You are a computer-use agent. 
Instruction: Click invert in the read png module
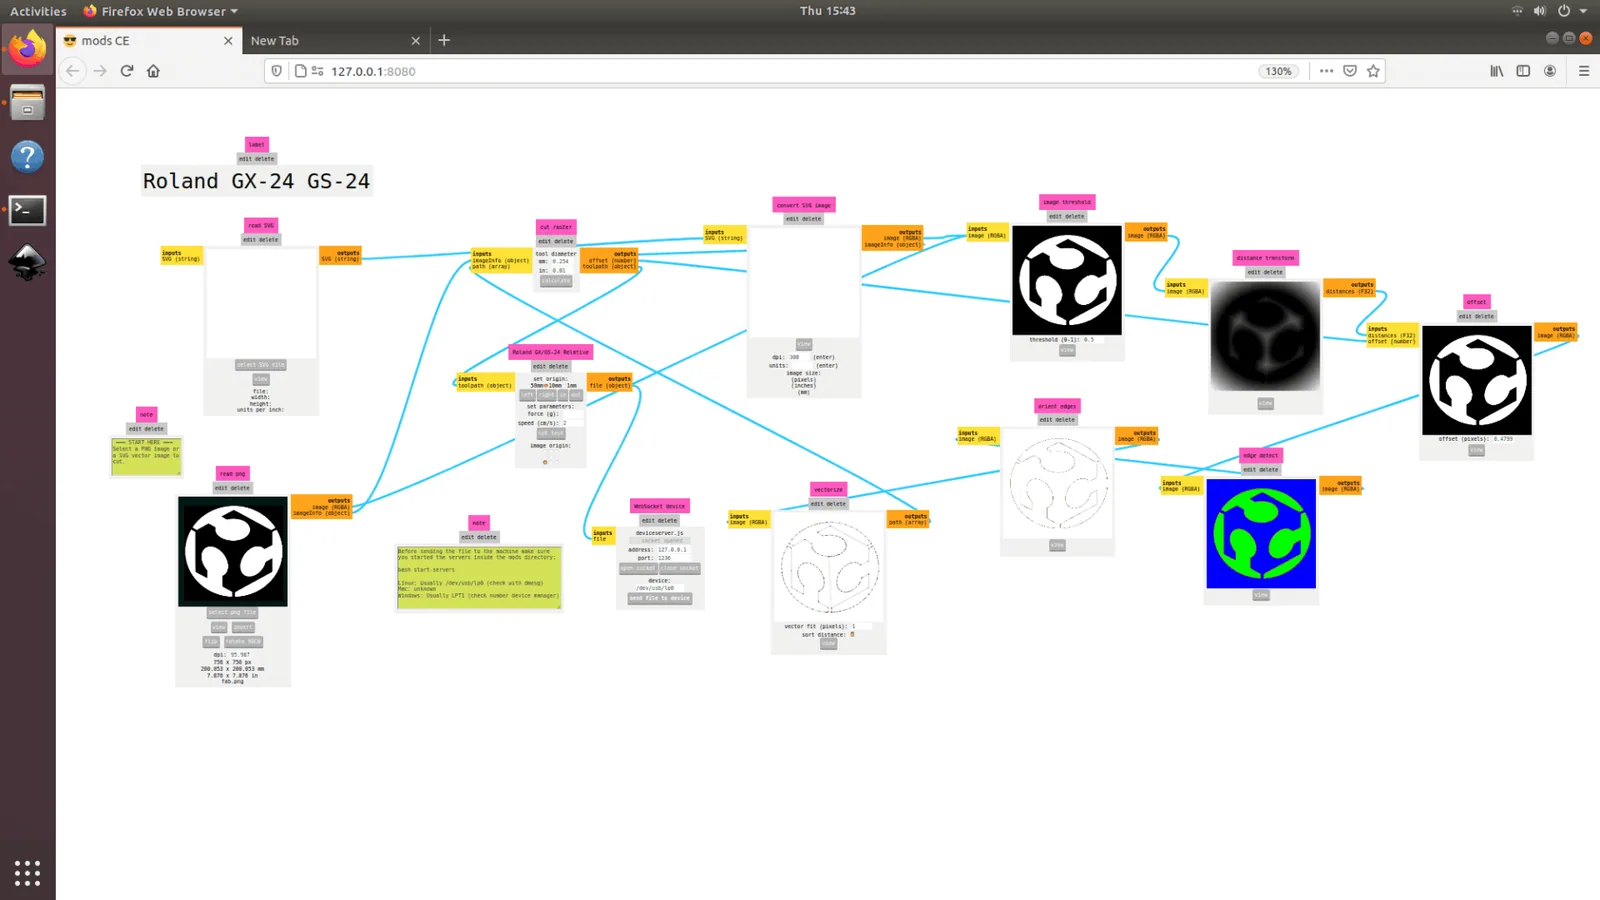tap(243, 628)
